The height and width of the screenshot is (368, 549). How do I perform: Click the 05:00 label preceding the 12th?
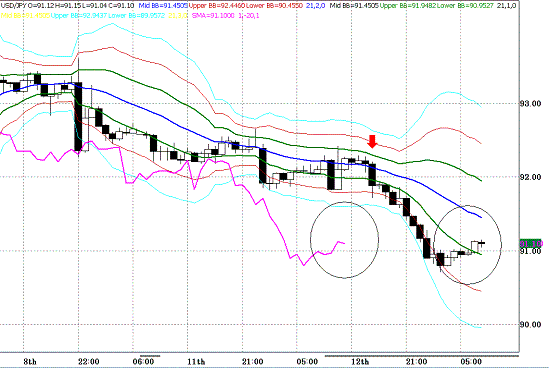click(x=307, y=362)
